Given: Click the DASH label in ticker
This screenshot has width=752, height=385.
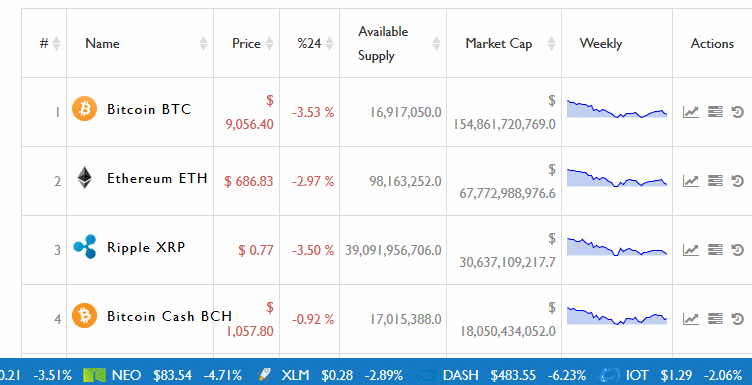Looking at the screenshot, I should point(460,375).
